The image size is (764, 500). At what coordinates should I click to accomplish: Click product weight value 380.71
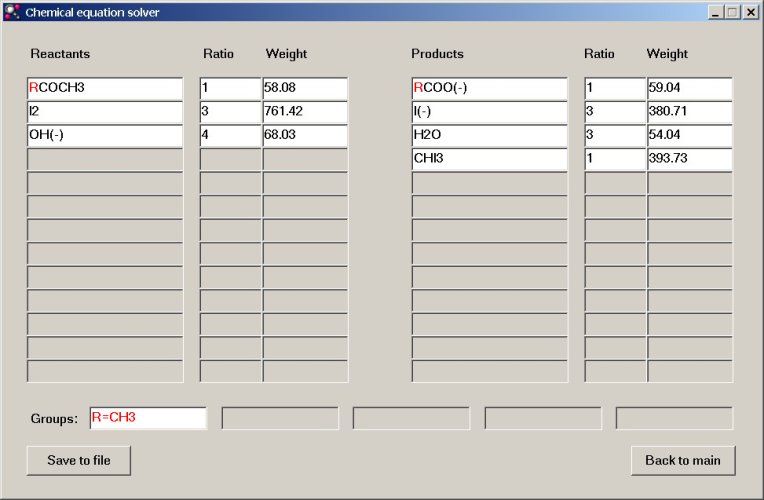[x=690, y=111]
